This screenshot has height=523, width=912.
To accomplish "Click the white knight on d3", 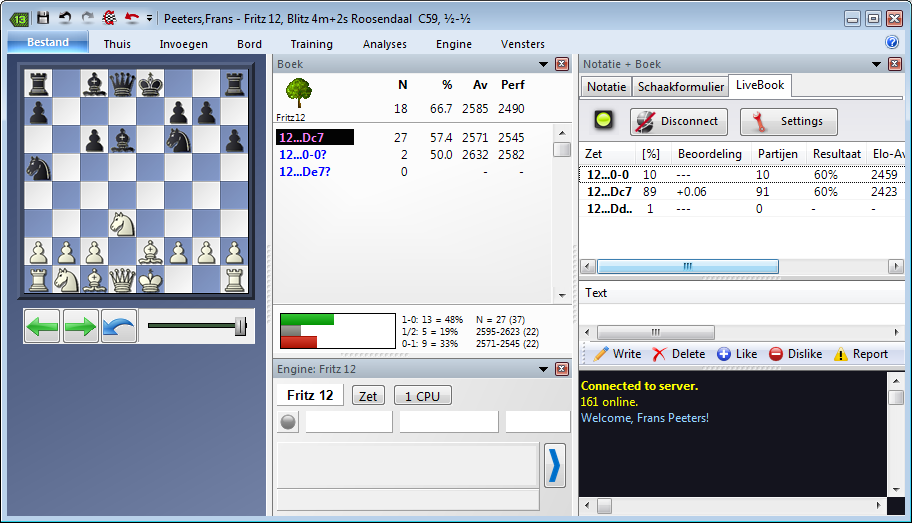I will 122,224.
